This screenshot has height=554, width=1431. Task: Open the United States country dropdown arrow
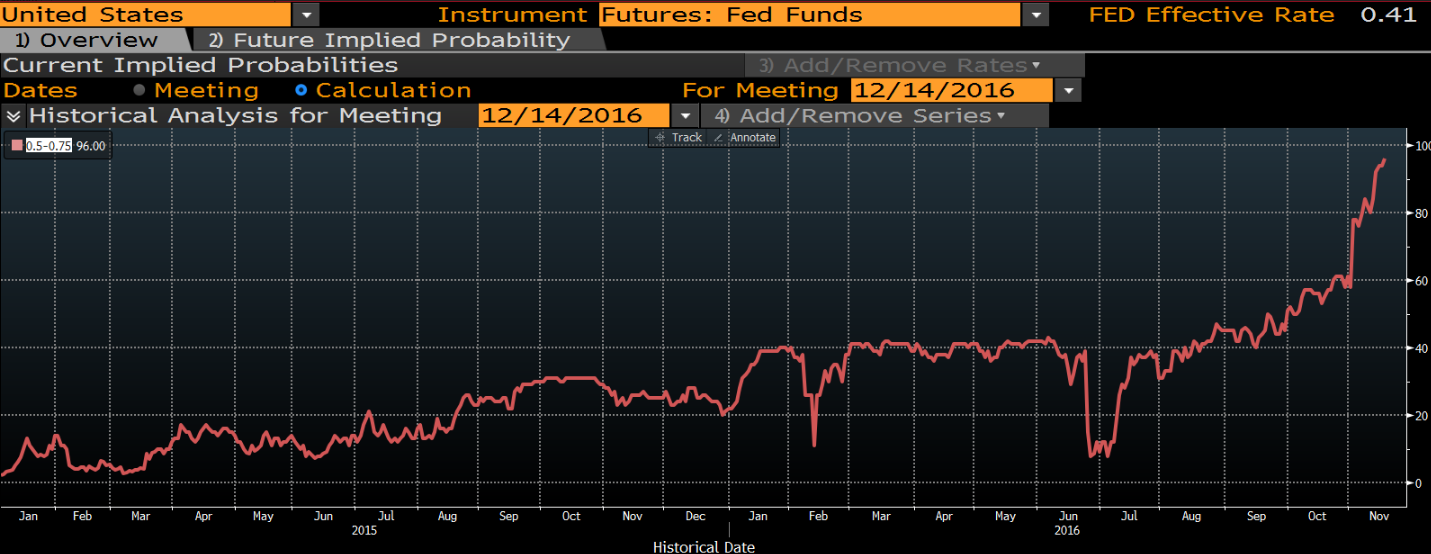click(x=305, y=15)
